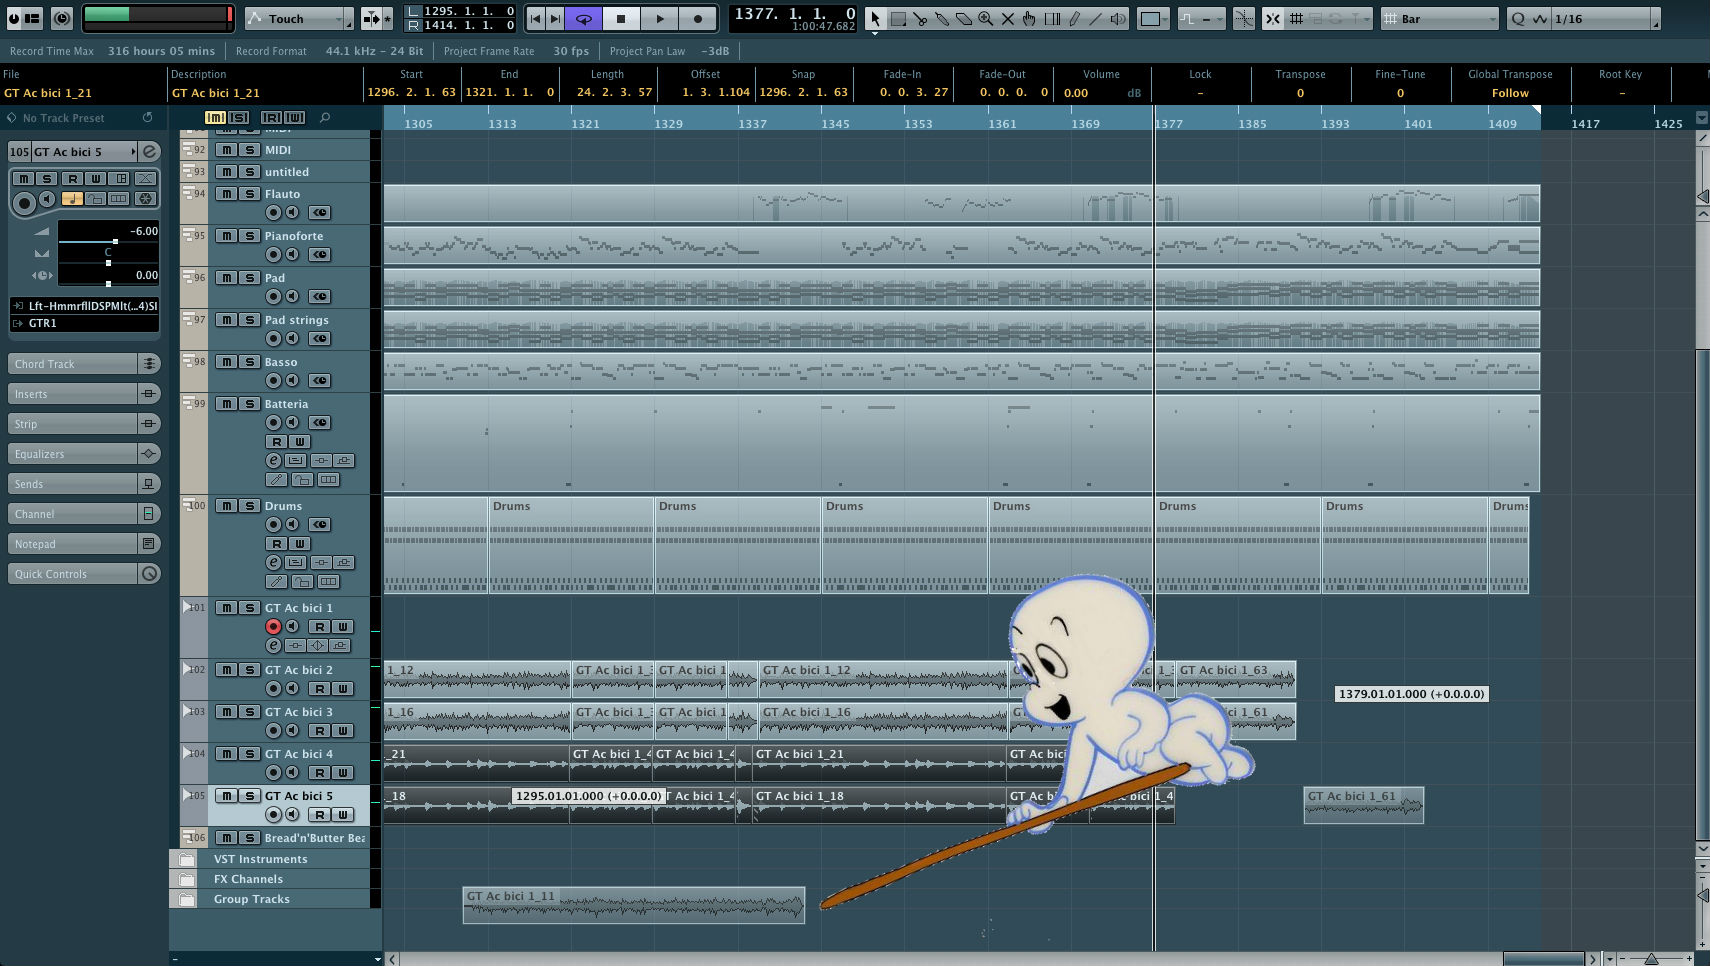Toggle global Read automation button
The image size is (1710, 966).
point(271,118)
